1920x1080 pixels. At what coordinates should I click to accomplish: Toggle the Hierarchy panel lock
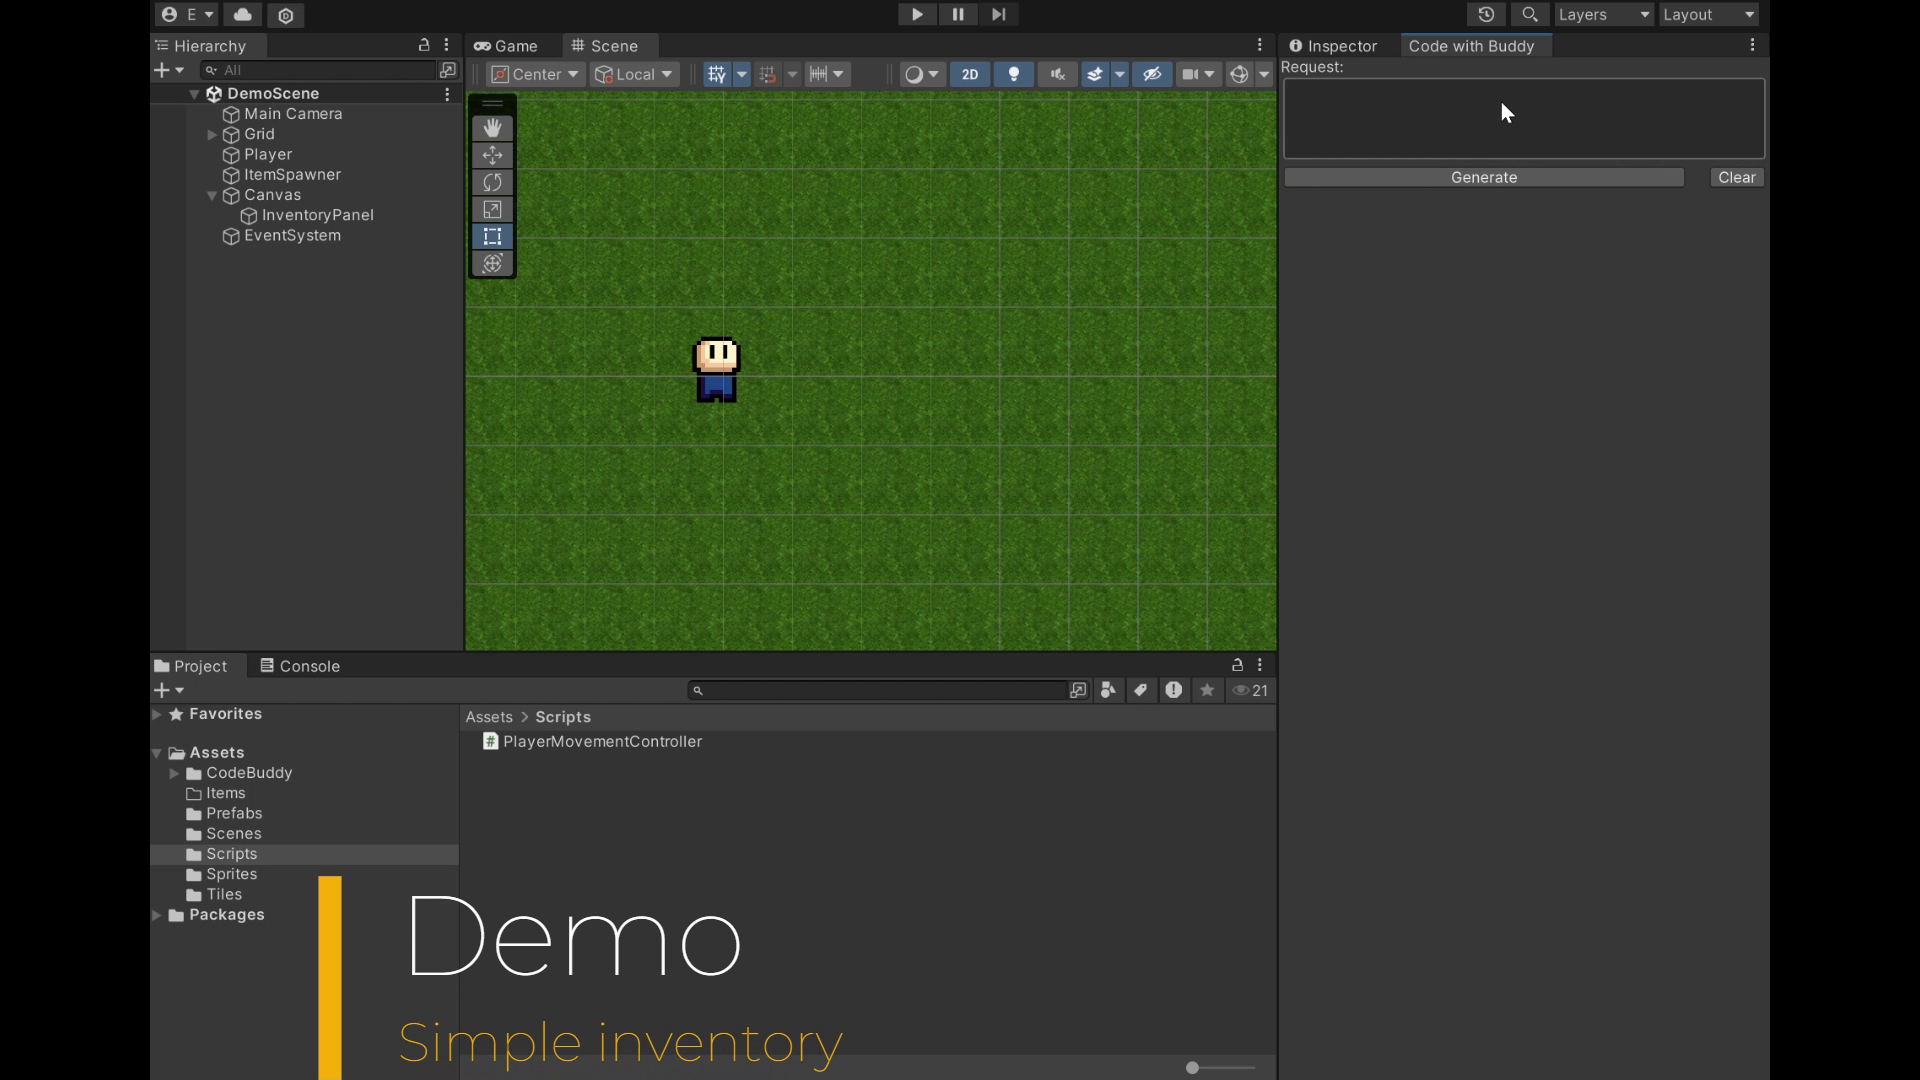424,45
